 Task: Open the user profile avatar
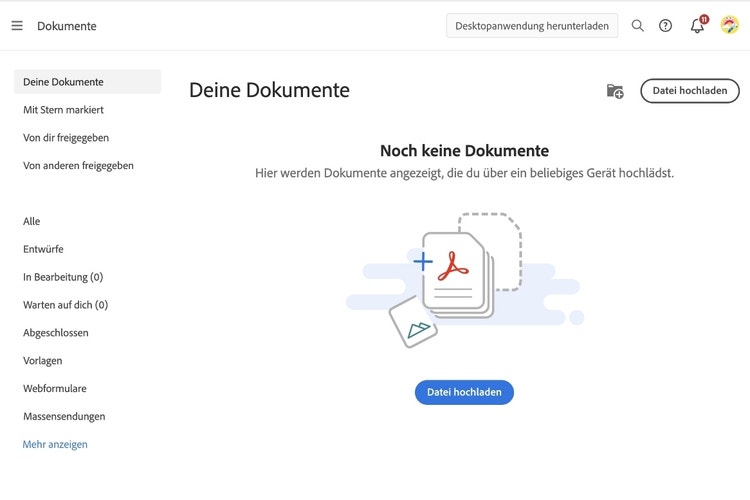729,25
